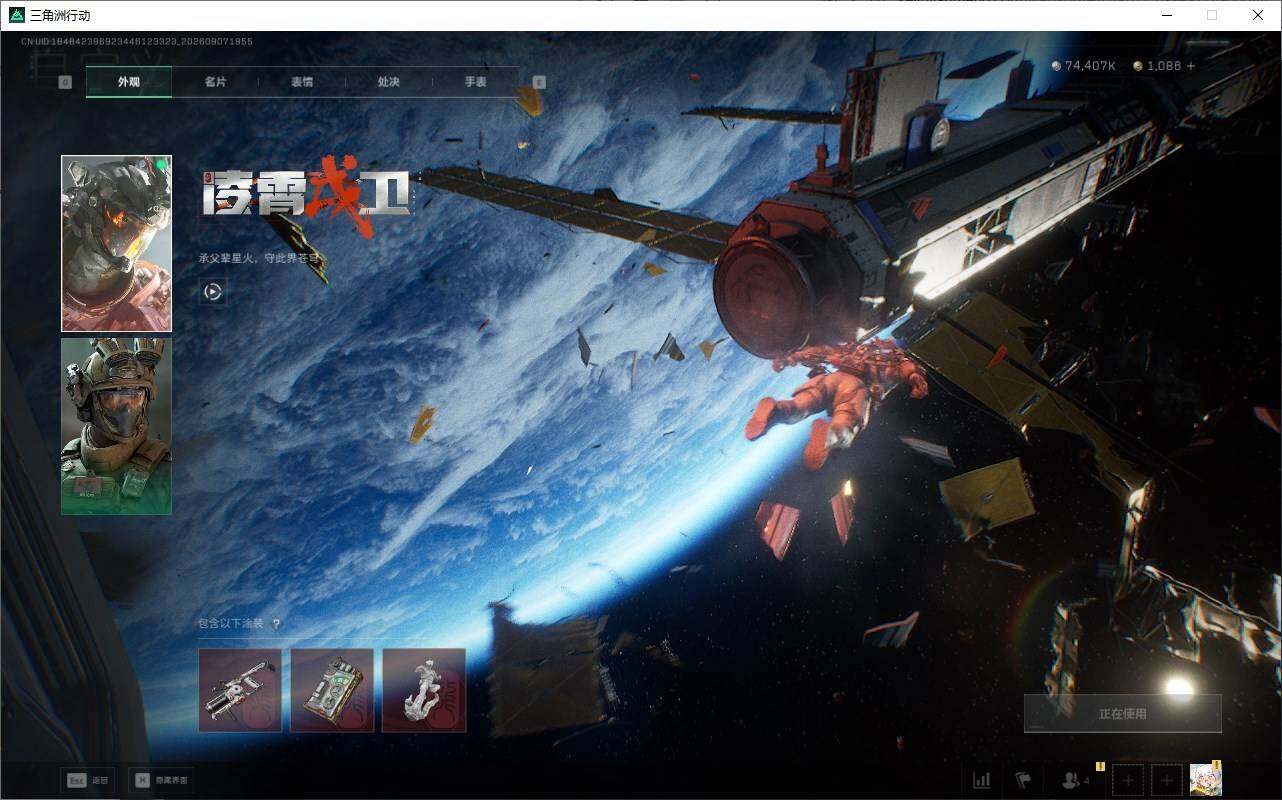This screenshot has height=800, width=1282.
Task: Click the next-tab key icon right of 手表
Action: coord(539,82)
